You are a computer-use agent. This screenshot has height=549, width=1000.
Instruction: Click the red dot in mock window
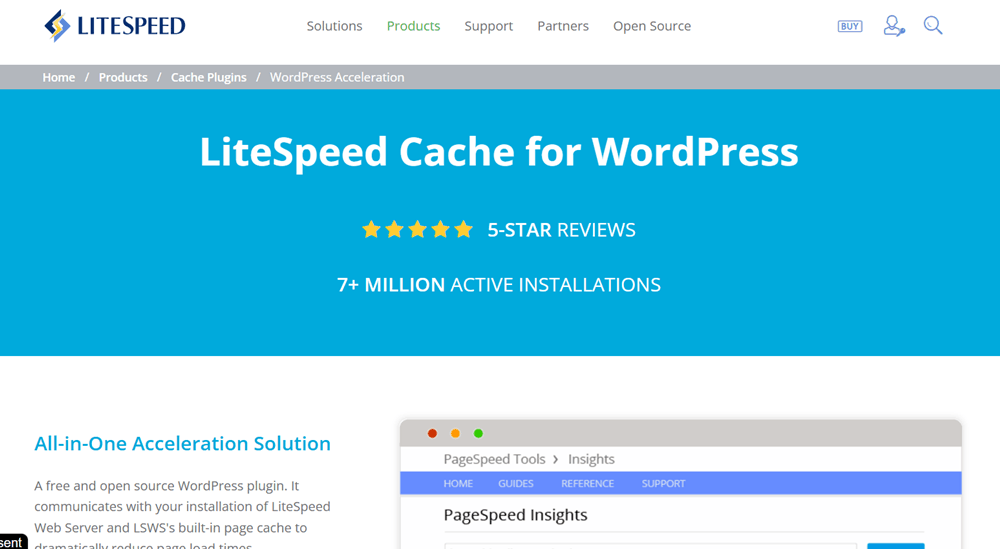(432, 434)
